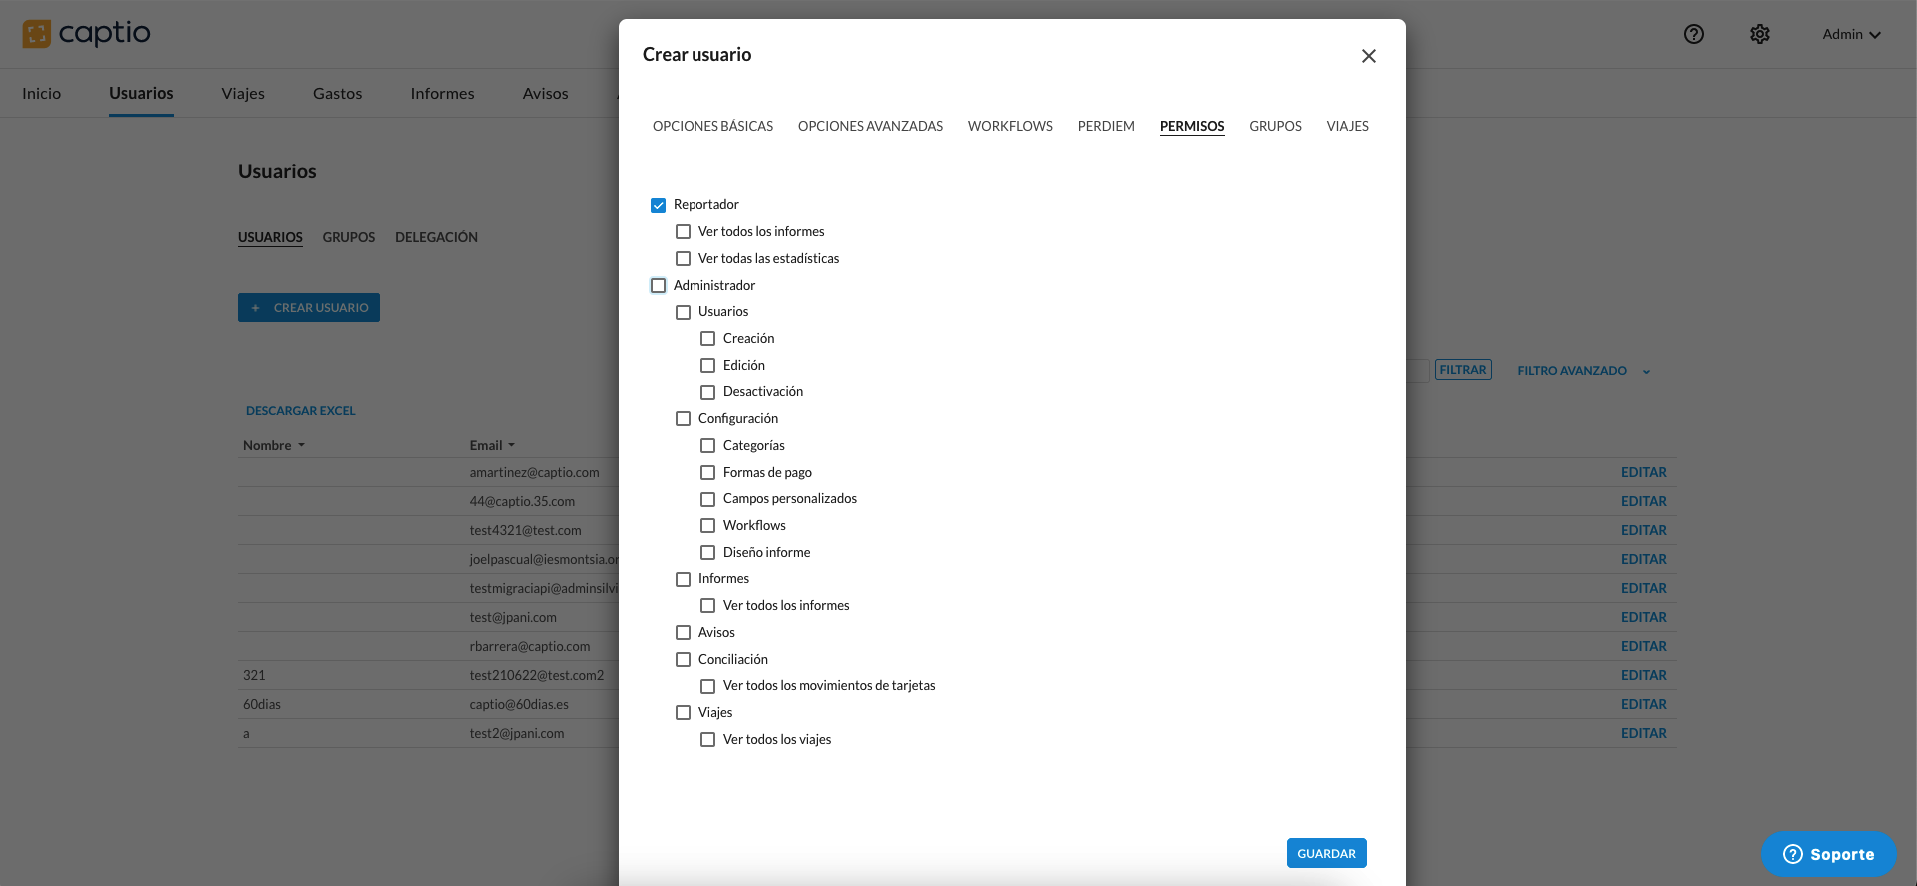The image size is (1917, 886).
Task: Select the Usuarios sub-tab on page
Action: pyautogui.click(x=270, y=238)
